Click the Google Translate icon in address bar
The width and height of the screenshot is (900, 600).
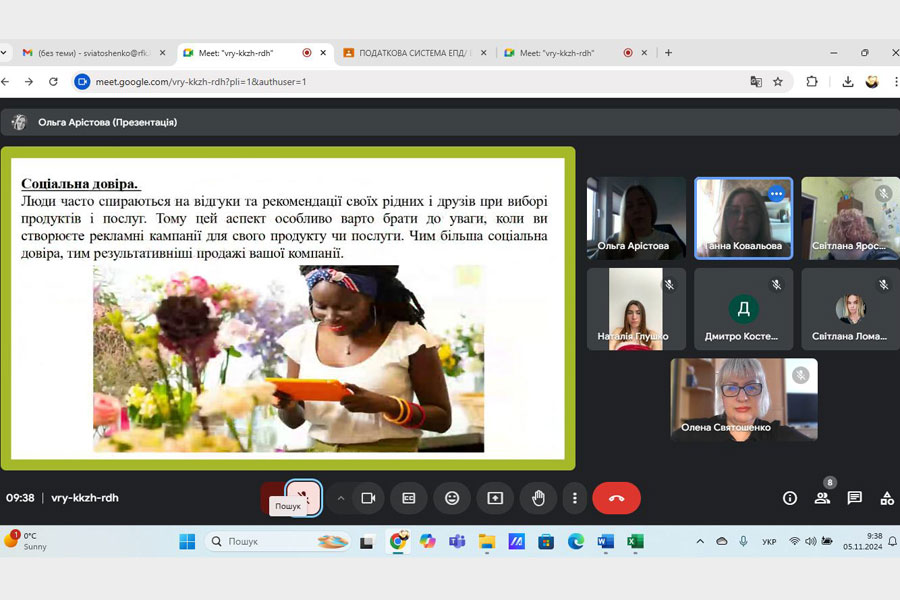click(756, 82)
